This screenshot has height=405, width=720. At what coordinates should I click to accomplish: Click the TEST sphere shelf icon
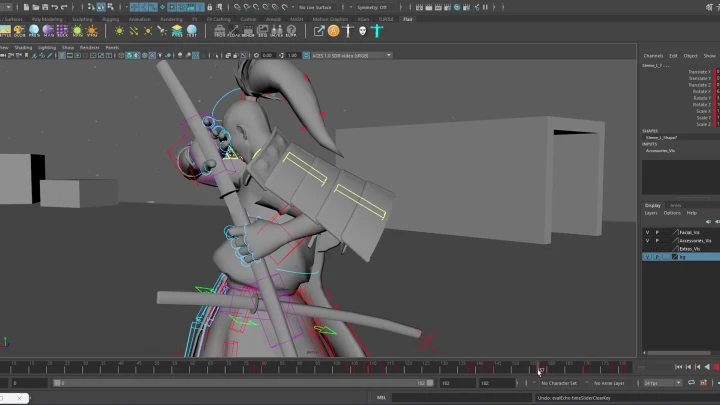point(191,31)
